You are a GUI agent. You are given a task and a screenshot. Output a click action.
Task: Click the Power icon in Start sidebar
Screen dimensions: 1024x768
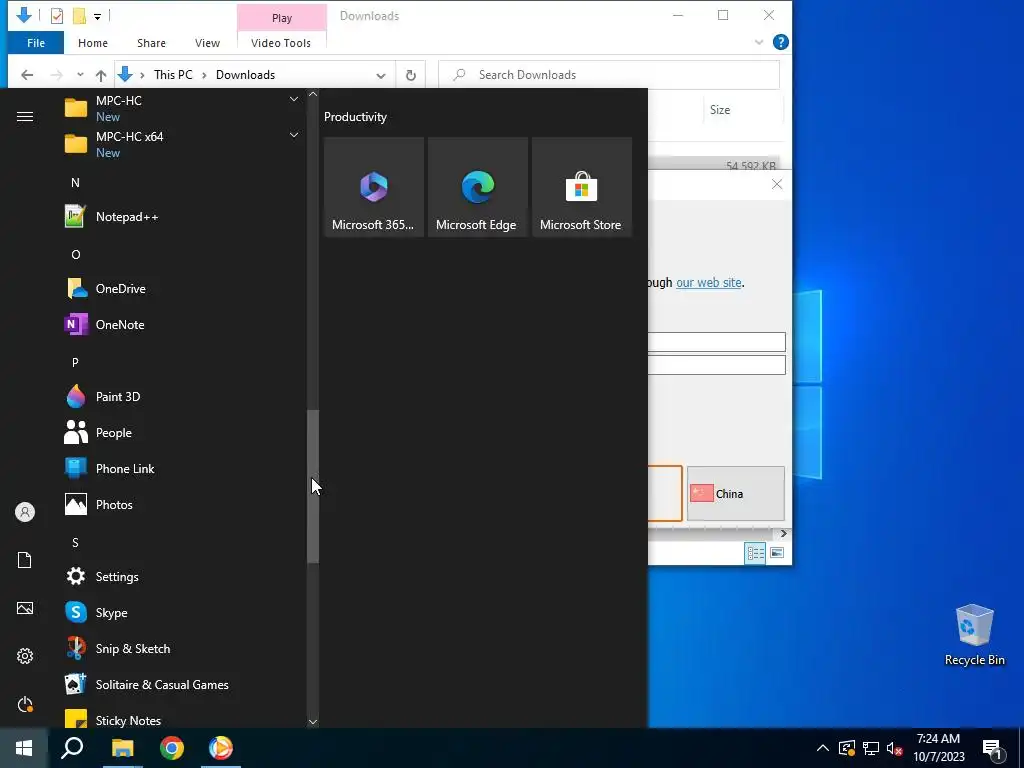click(x=25, y=704)
